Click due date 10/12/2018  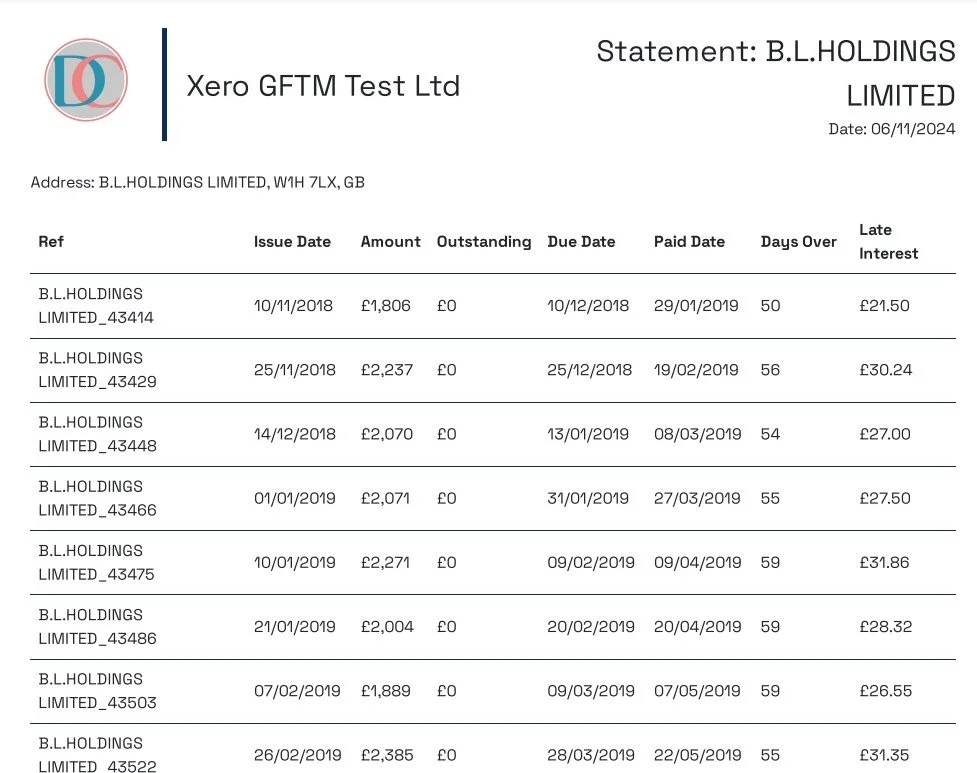[588, 306]
